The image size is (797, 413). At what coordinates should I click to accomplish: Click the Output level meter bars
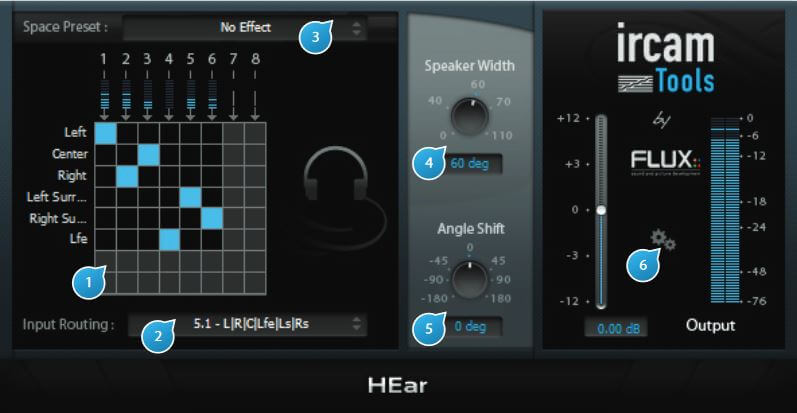pyautogui.click(x=725, y=210)
